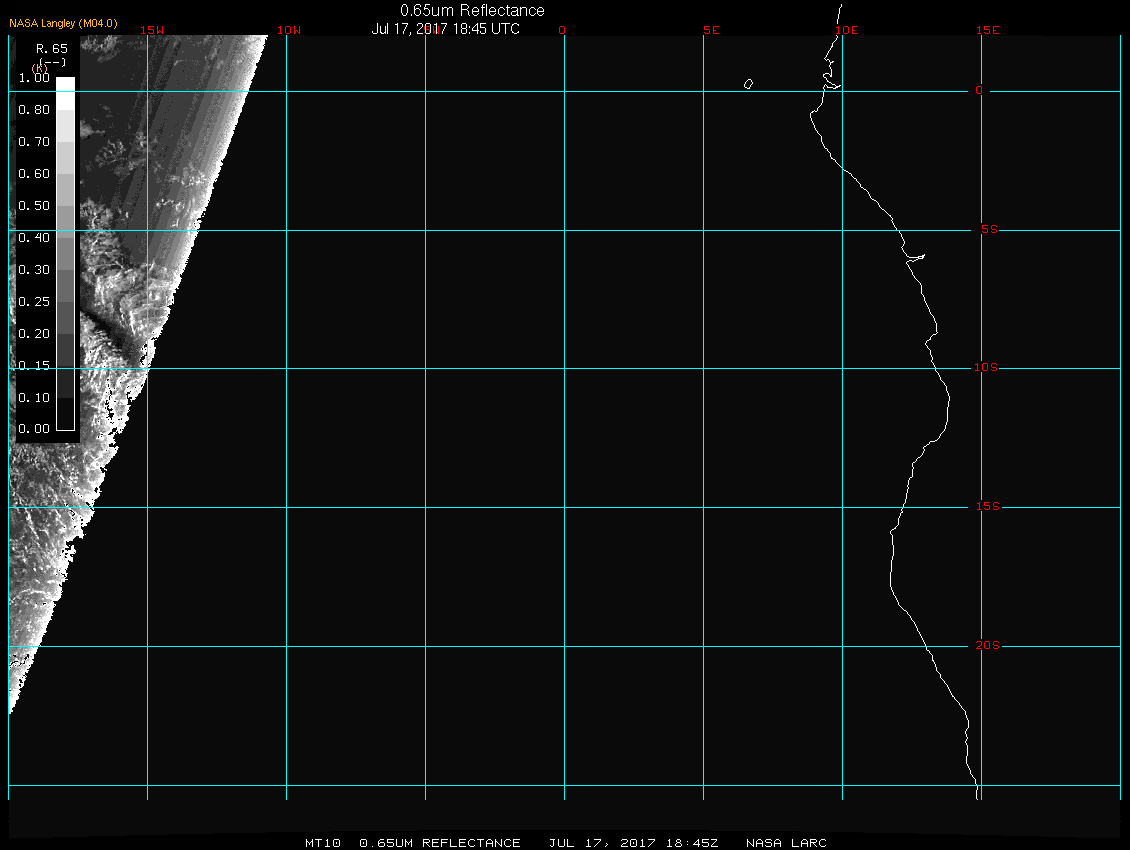Screen dimensions: 1130x850
Task: Click the R.65 heading above the color bar
Action: 50,48
